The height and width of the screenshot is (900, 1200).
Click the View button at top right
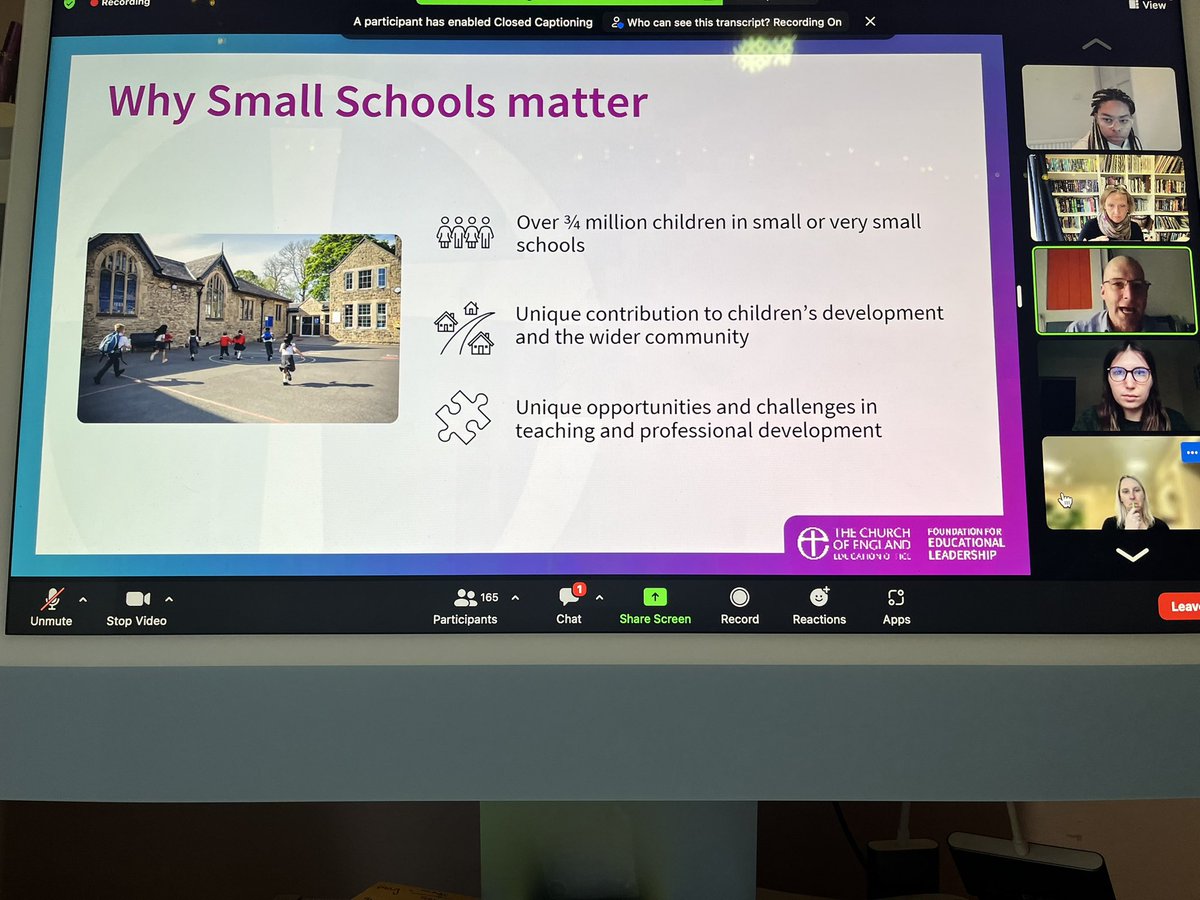[1146, 5]
